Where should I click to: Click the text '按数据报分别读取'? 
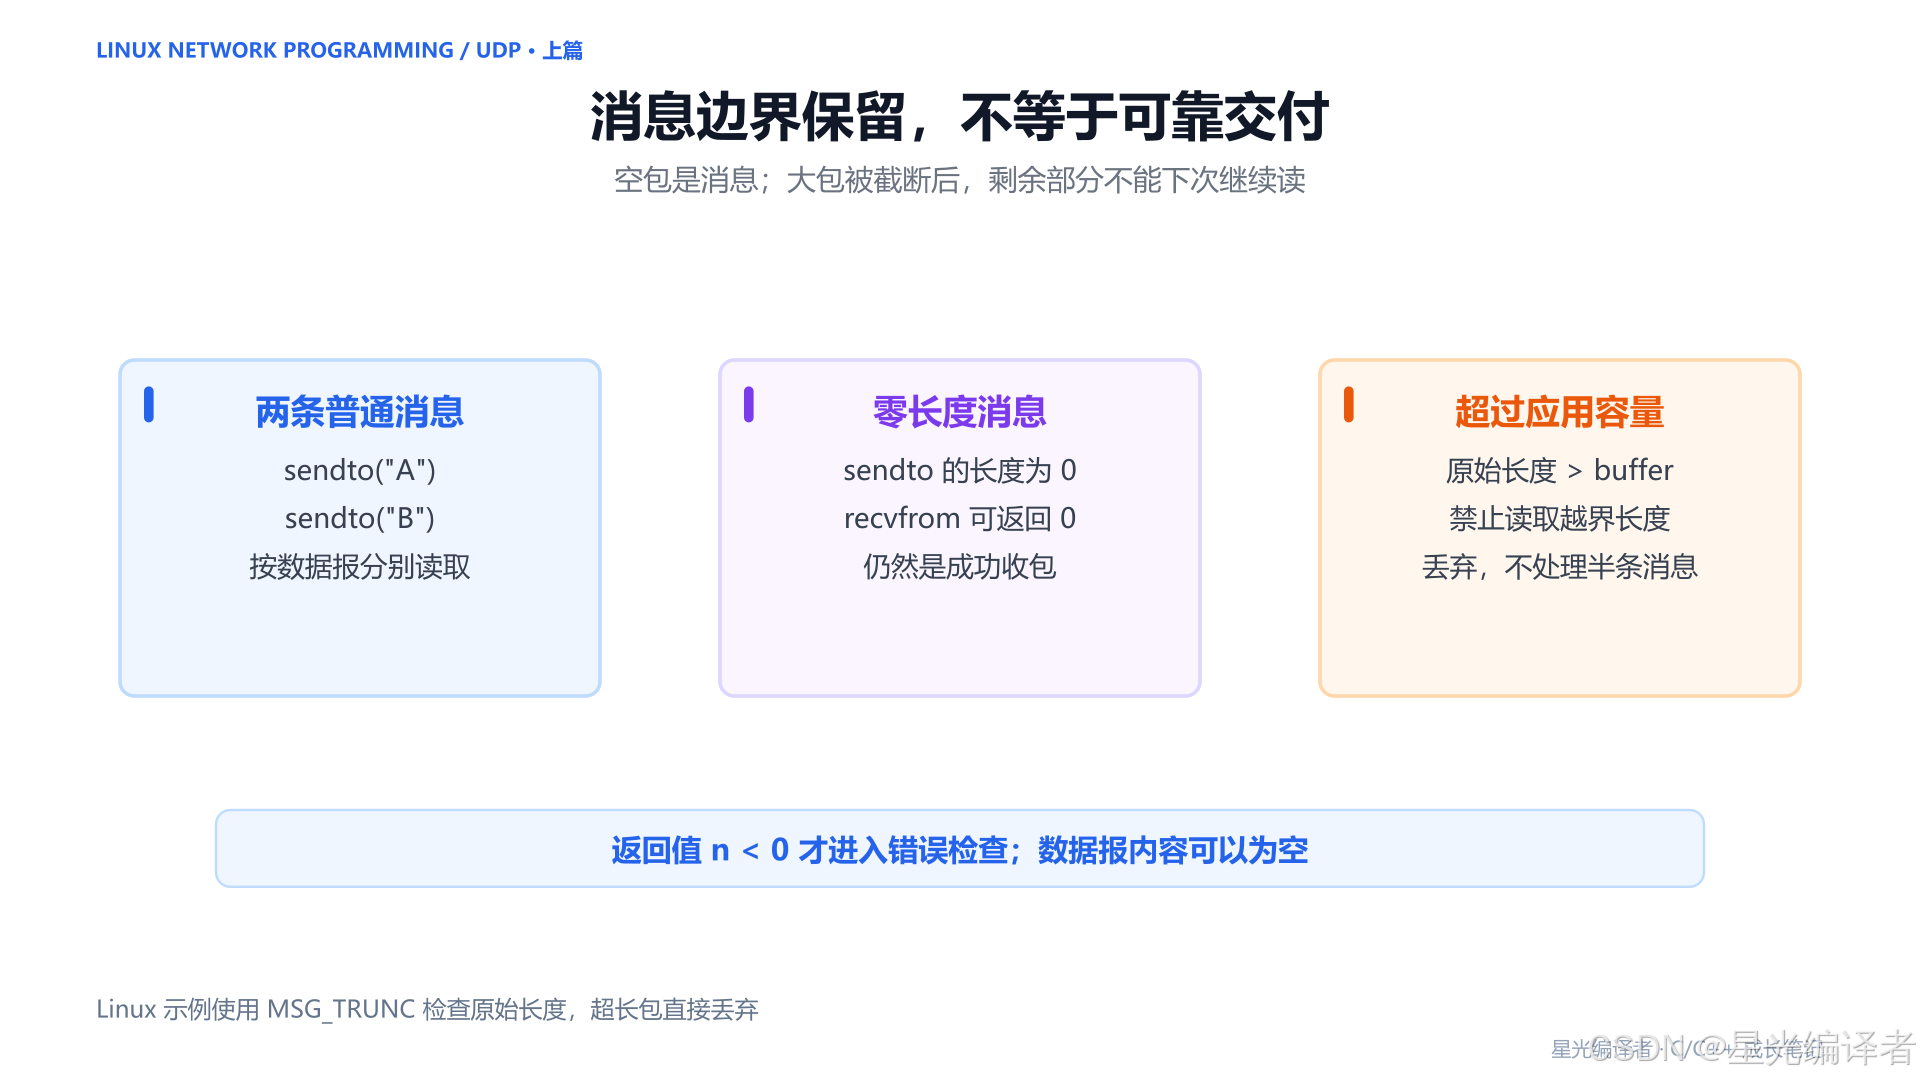tap(359, 567)
